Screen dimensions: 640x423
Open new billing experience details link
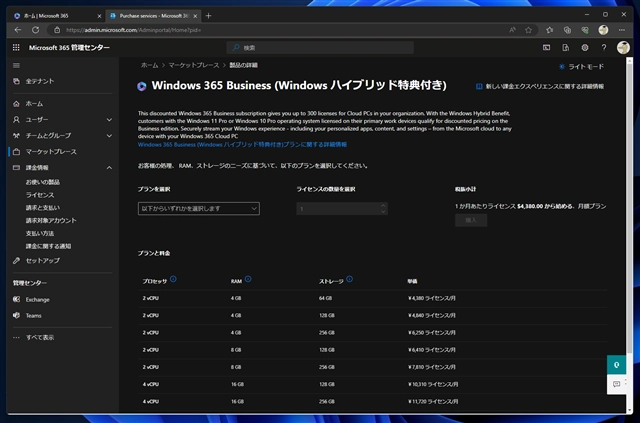tap(540, 87)
